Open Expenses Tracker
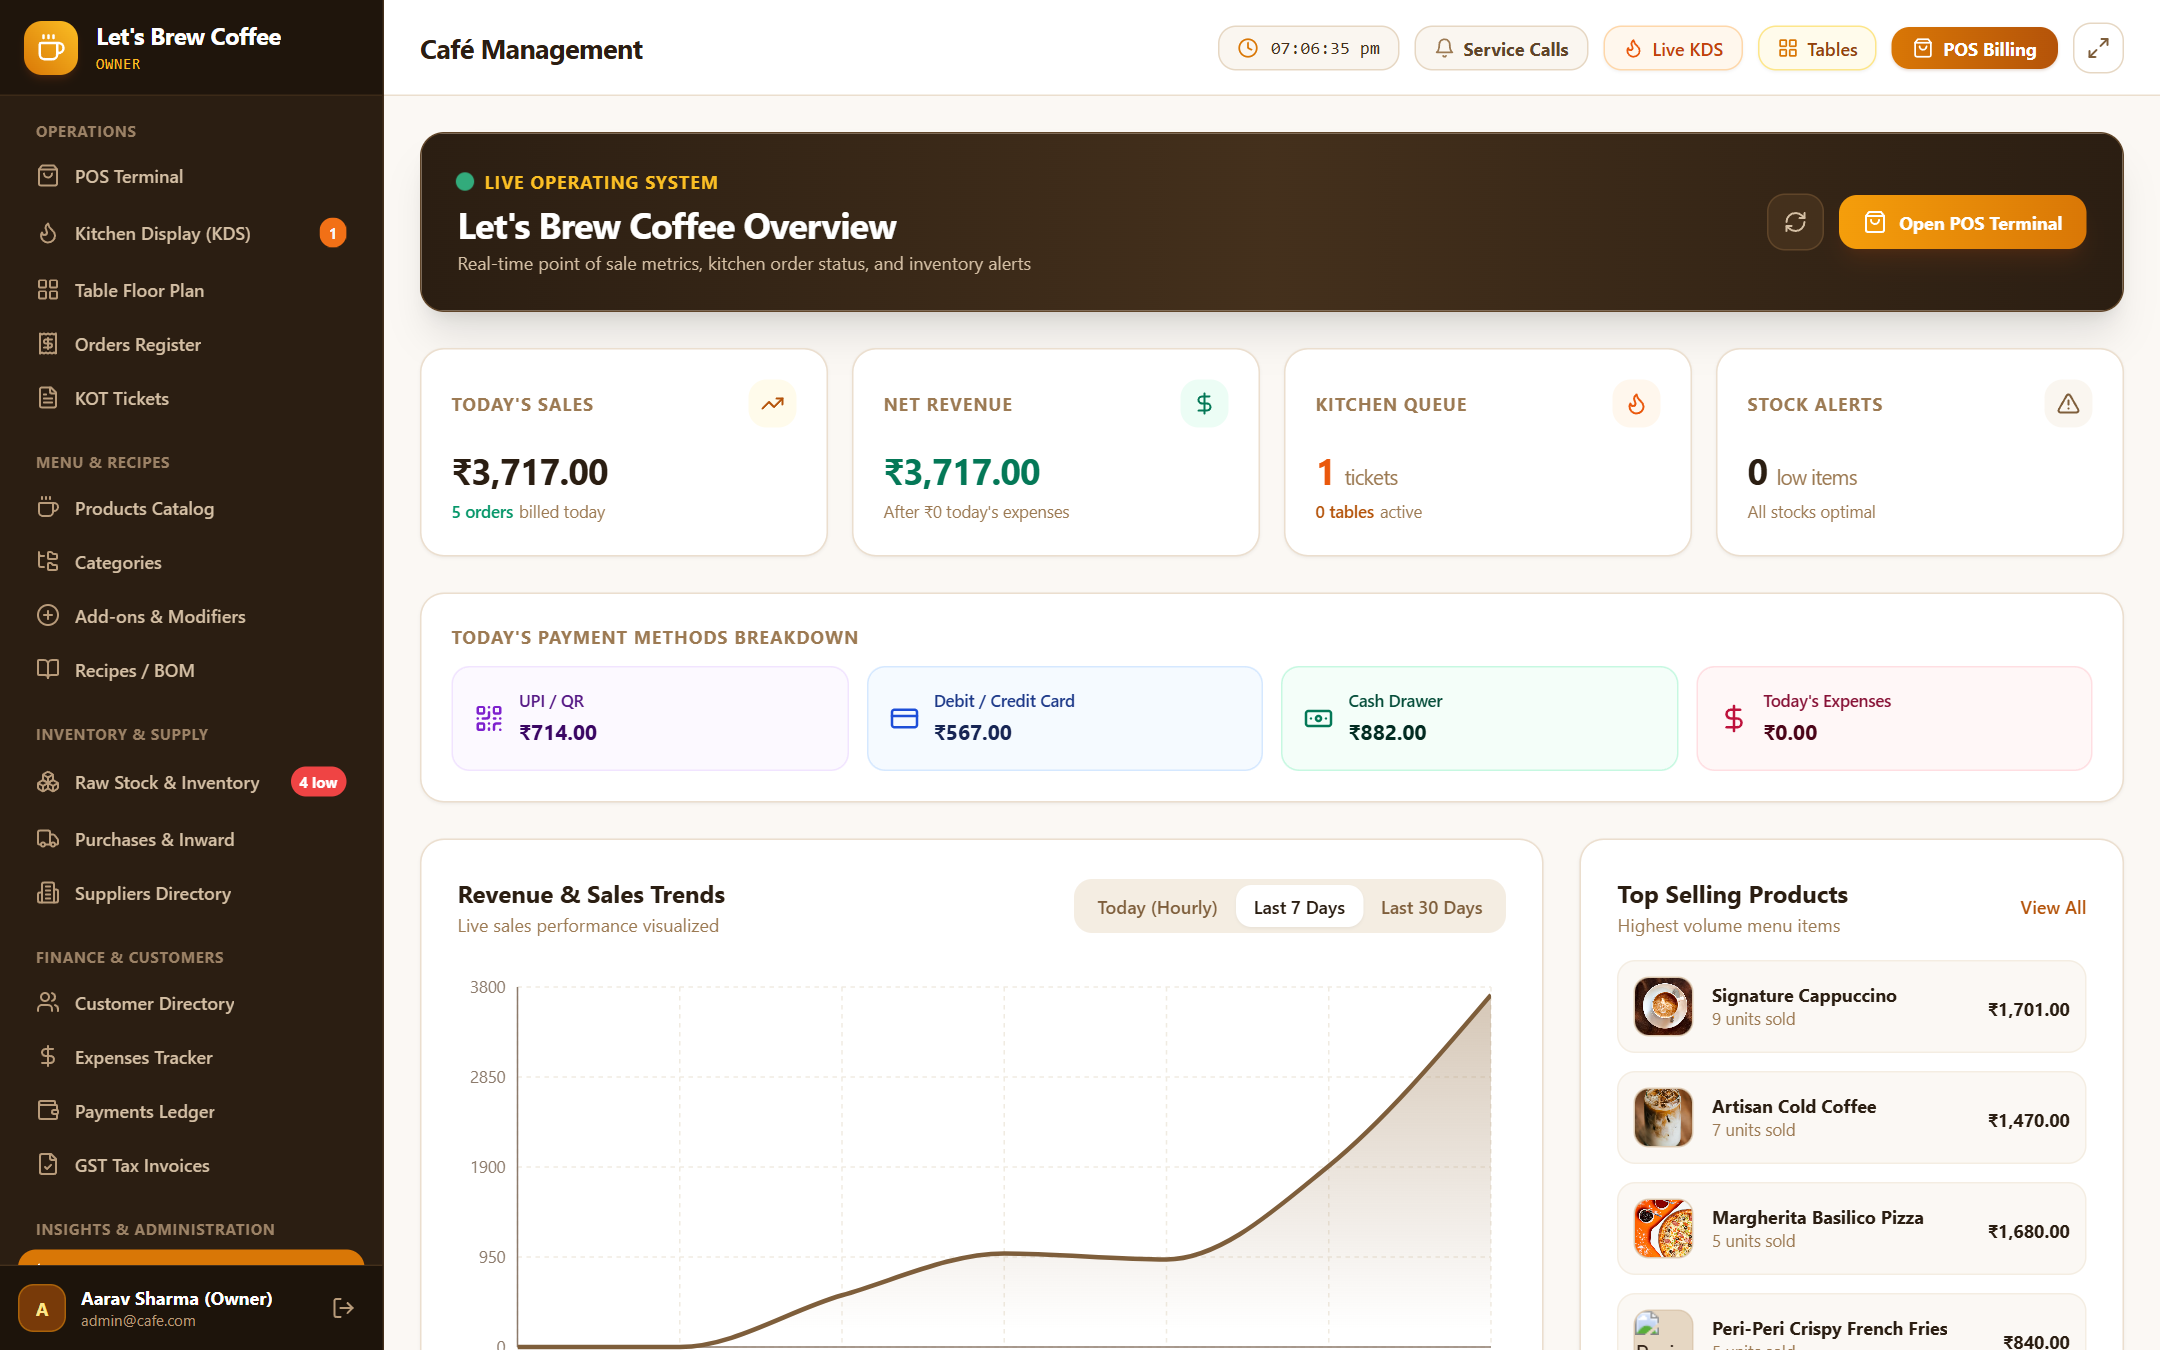 pos(192,1057)
